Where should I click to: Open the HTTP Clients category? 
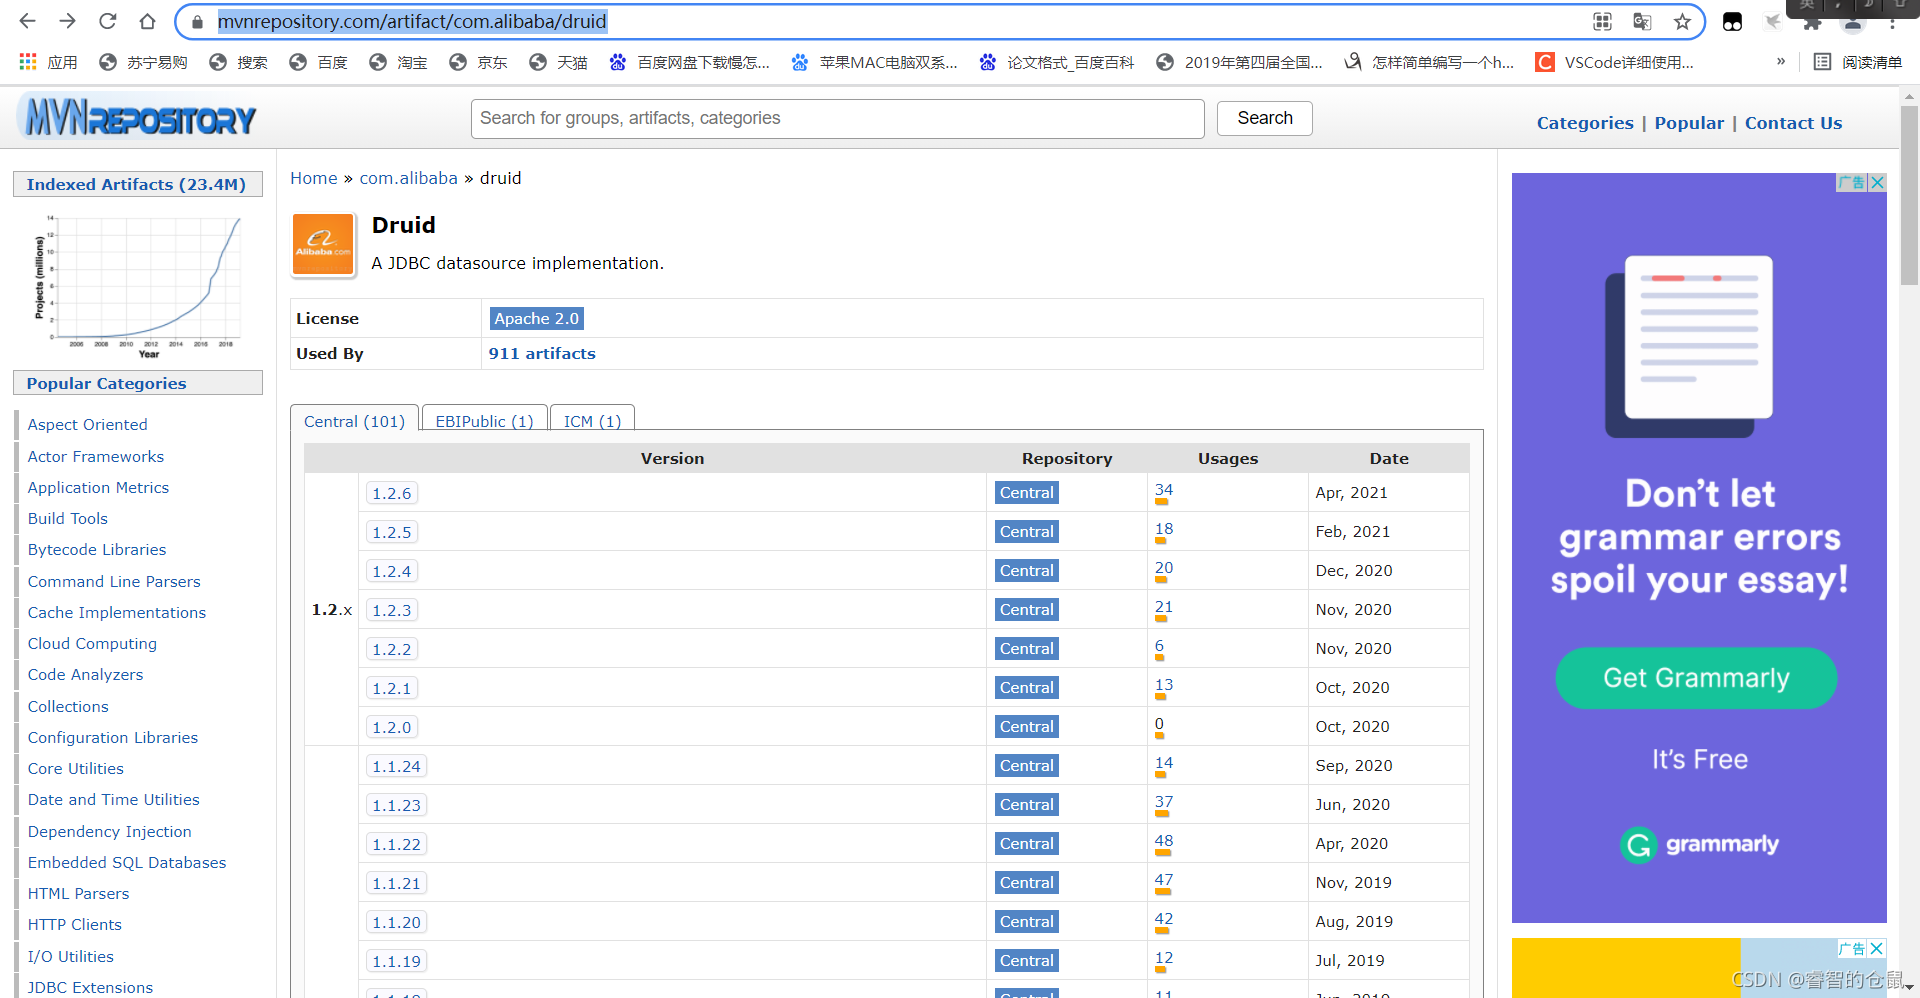(x=74, y=924)
